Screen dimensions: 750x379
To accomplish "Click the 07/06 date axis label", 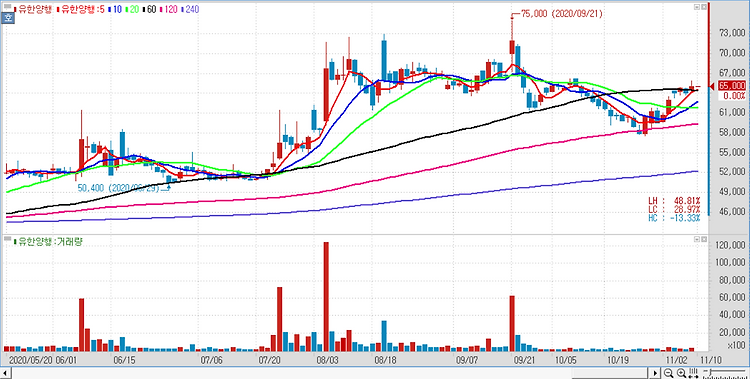I will pyautogui.click(x=212, y=359).
